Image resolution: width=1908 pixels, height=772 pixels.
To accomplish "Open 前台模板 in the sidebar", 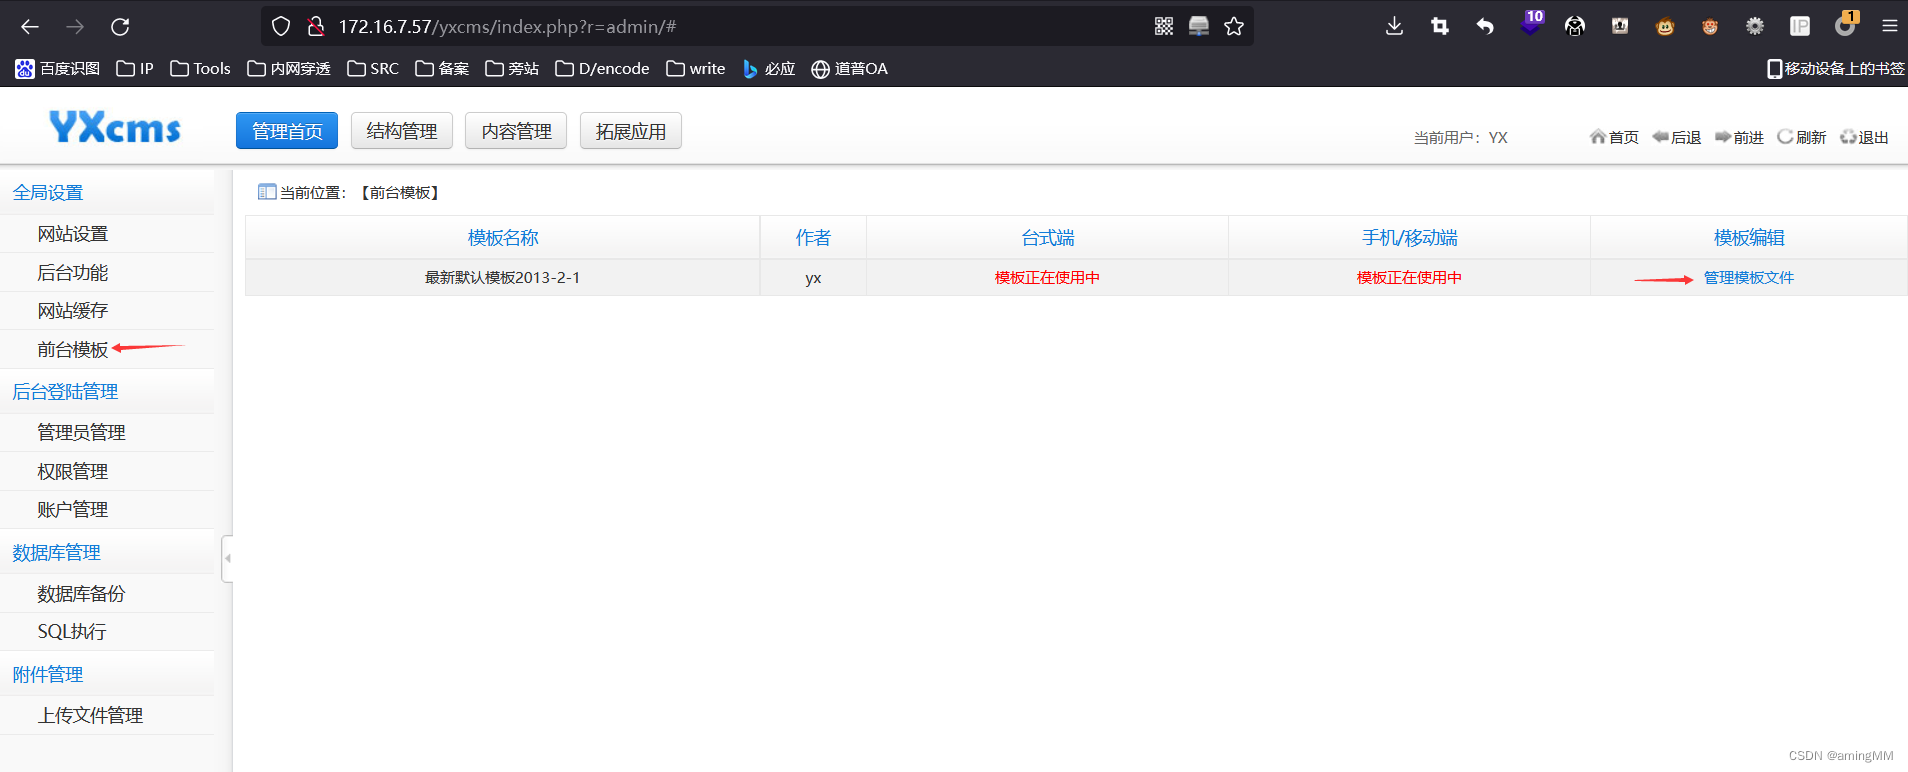I will coord(73,350).
